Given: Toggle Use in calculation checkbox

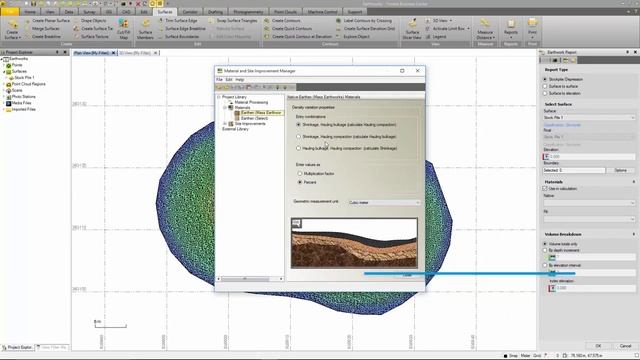Looking at the screenshot, I should (x=545, y=189).
